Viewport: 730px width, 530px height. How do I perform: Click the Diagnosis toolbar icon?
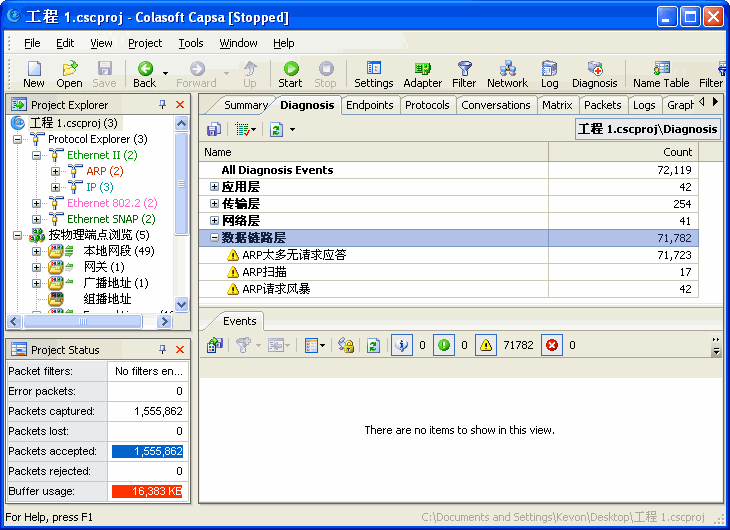point(594,74)
